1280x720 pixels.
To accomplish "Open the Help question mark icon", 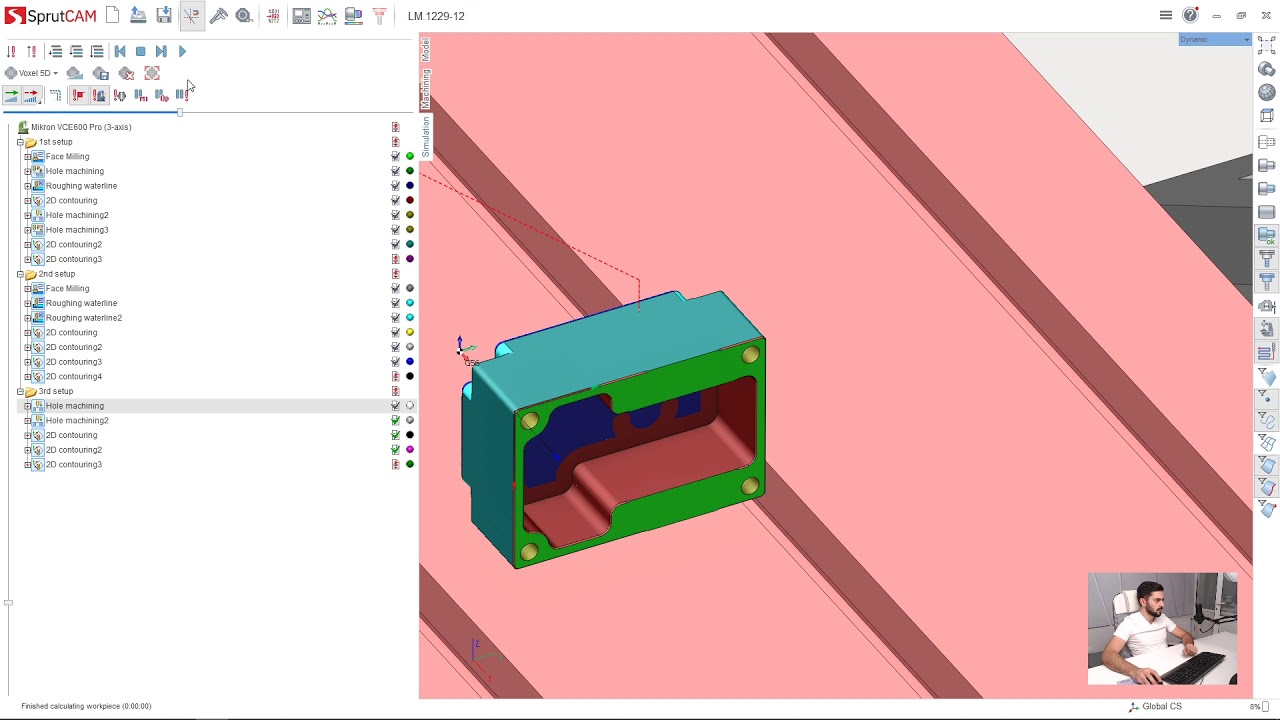I will coord(1190,15).
